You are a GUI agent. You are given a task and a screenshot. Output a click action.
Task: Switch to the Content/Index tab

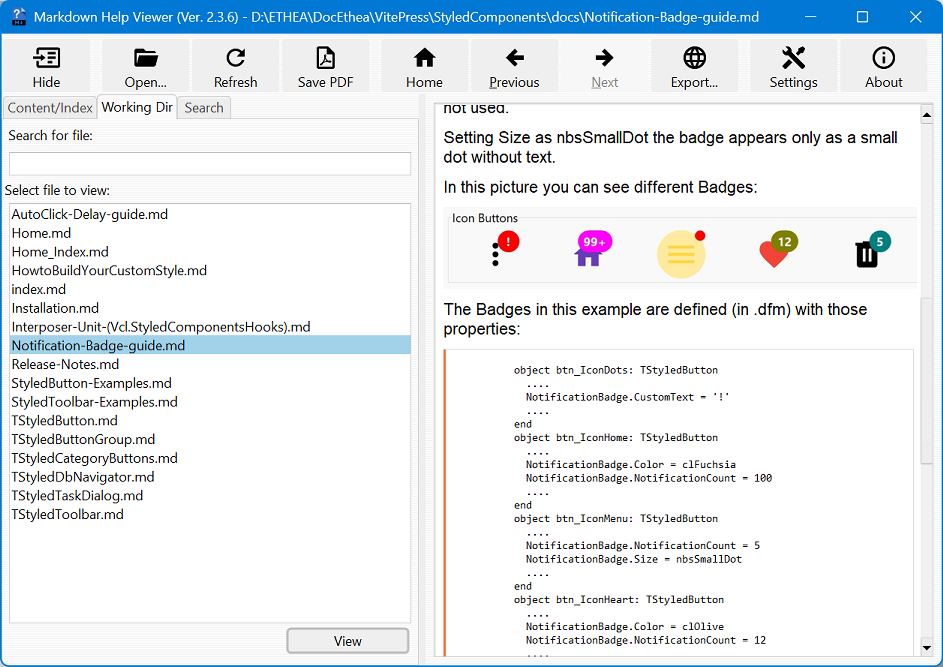(50, 108)
